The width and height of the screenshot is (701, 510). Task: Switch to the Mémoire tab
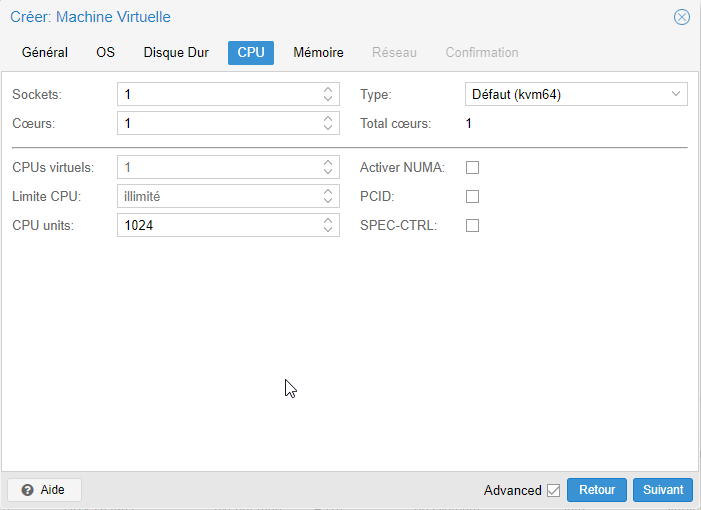[318, 53]
